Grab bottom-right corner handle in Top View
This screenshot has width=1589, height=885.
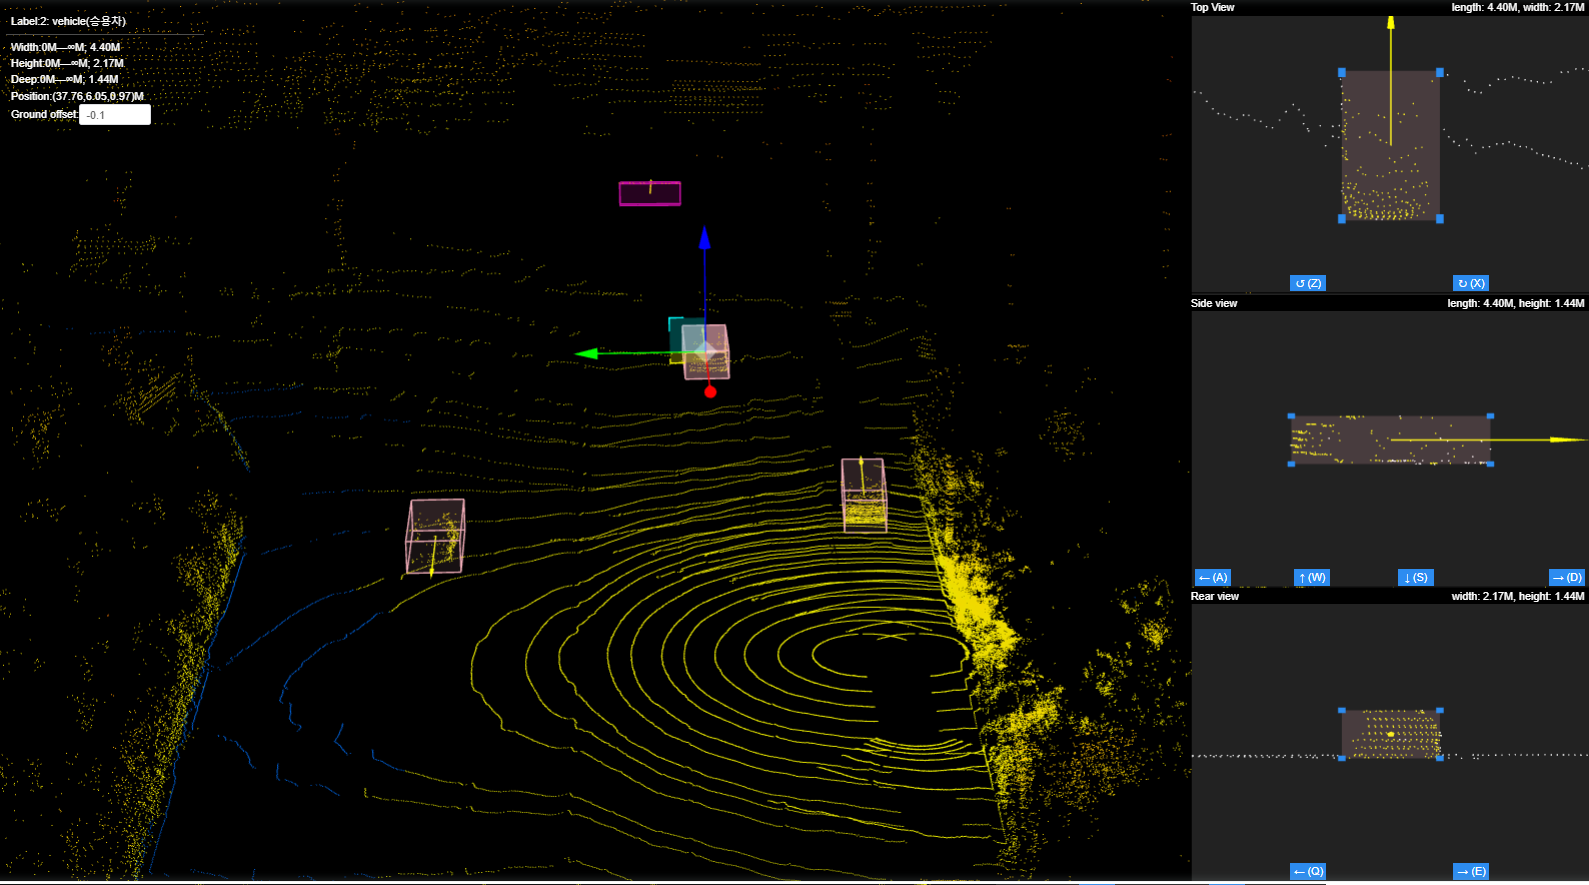tap(1440, 218)
